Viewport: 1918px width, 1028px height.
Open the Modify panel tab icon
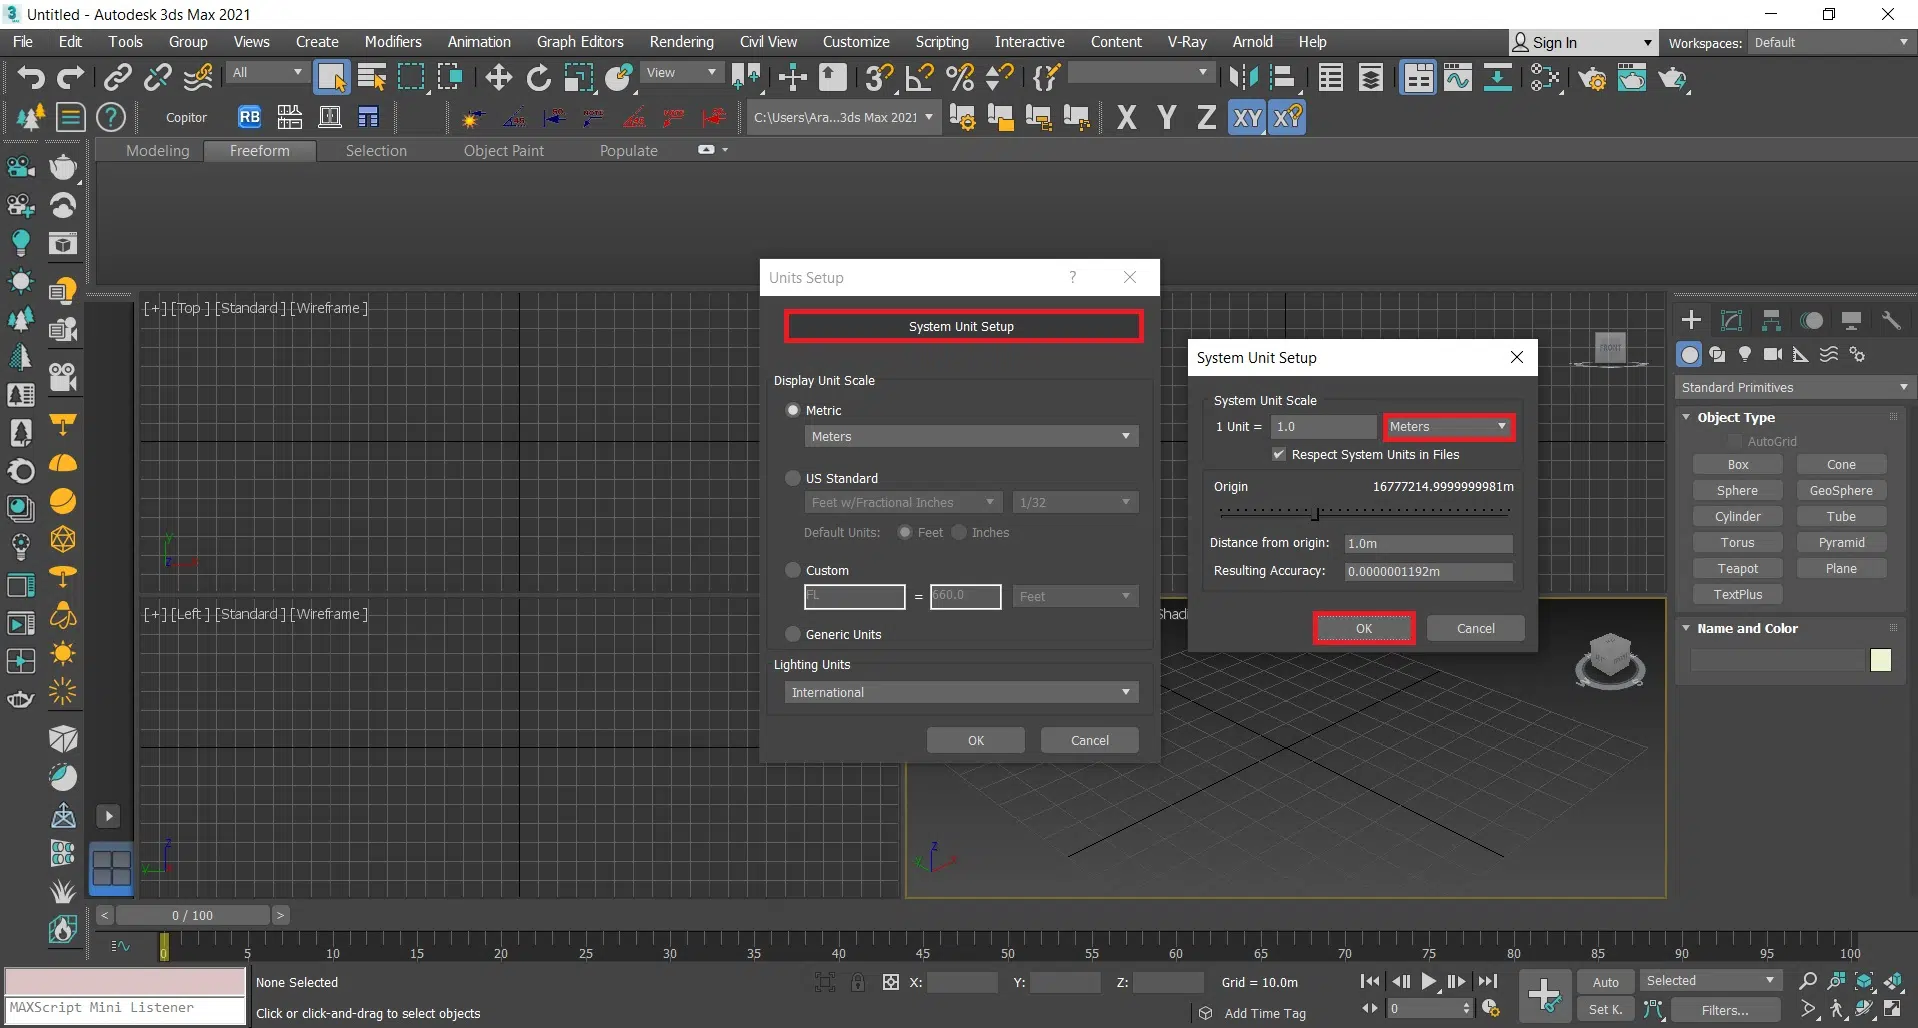pyautogui.click(x=1731, y=320)
